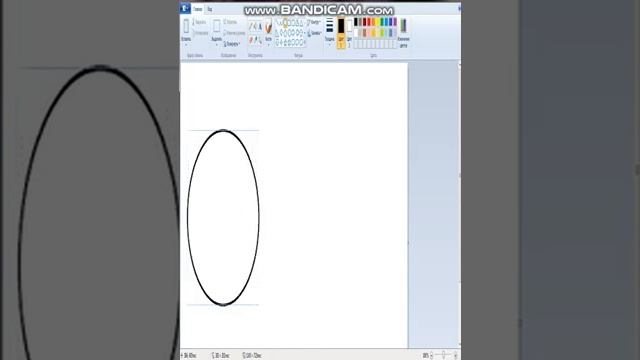
Task: Click the vertical scrollbar down arrow
Action: [460, 345]
